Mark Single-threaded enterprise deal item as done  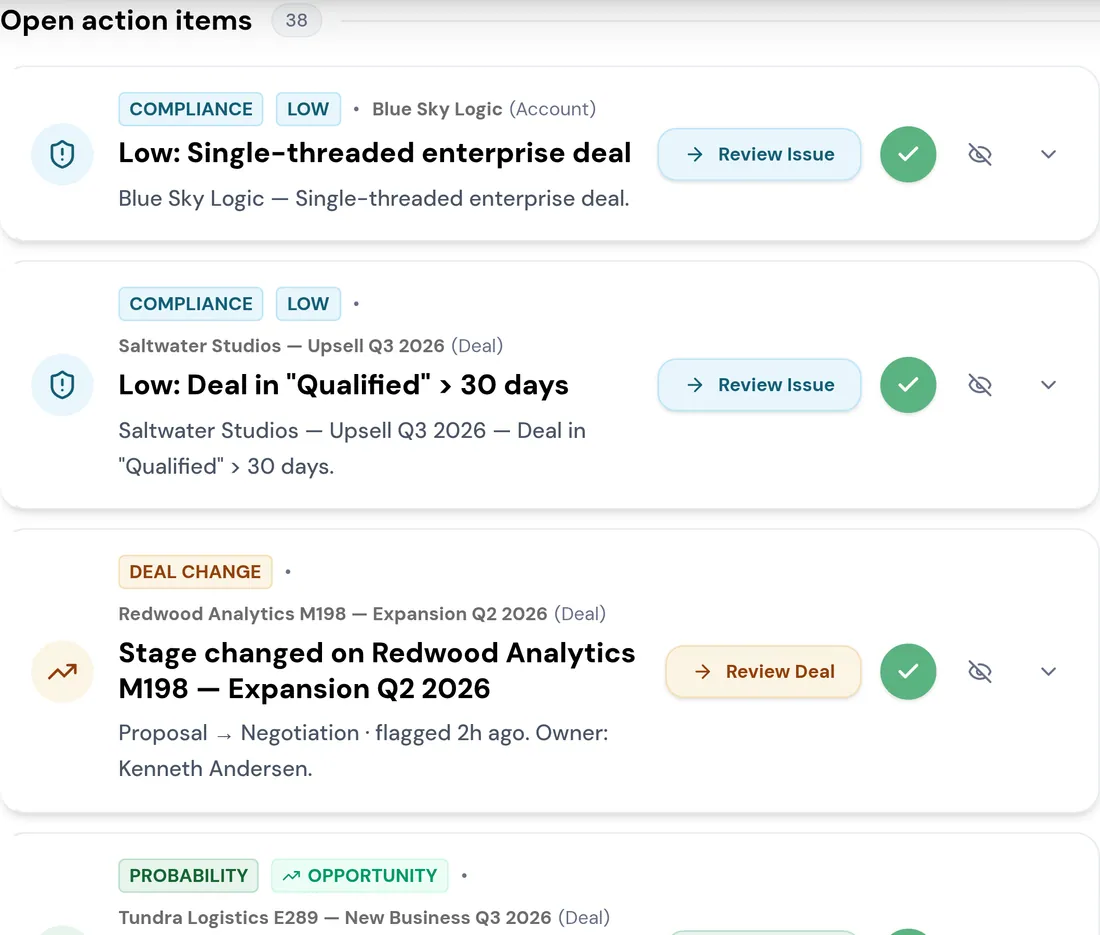pos(908,154)
